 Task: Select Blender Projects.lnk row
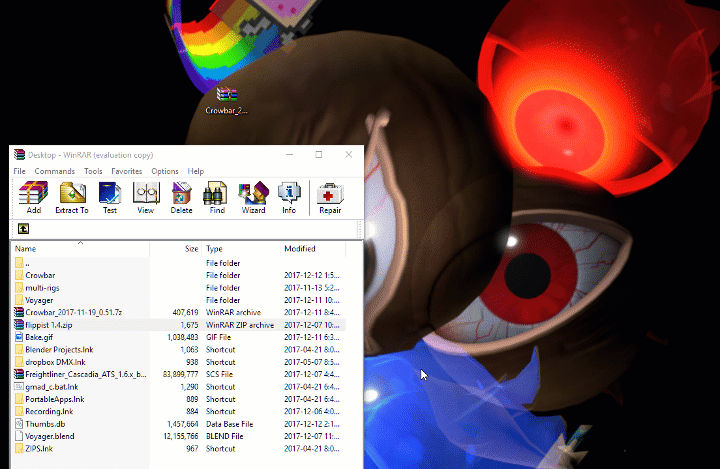pyautogui.click(x=178, y=350)
